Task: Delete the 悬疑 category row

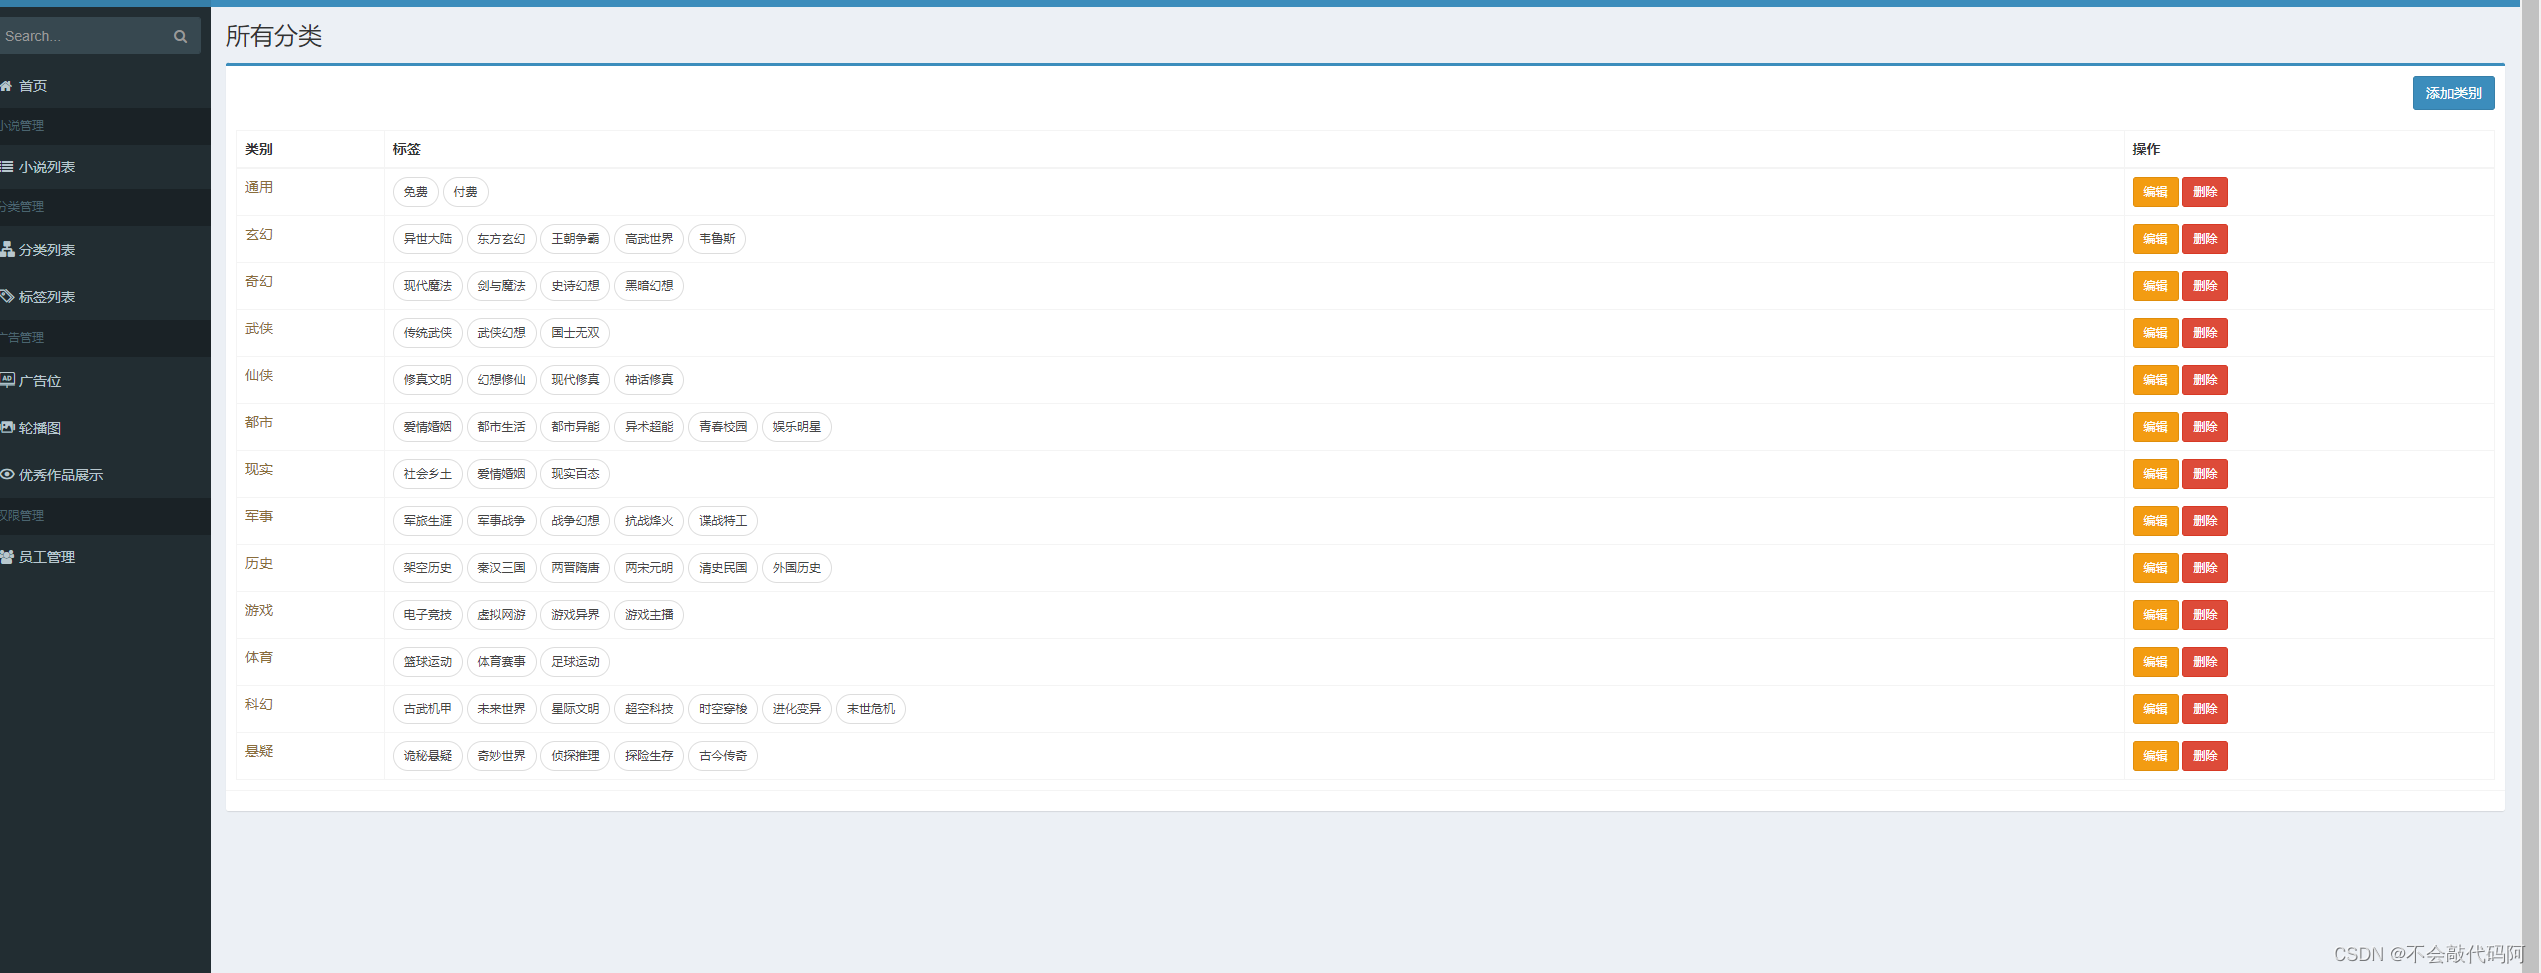Action: [2205, 756]
